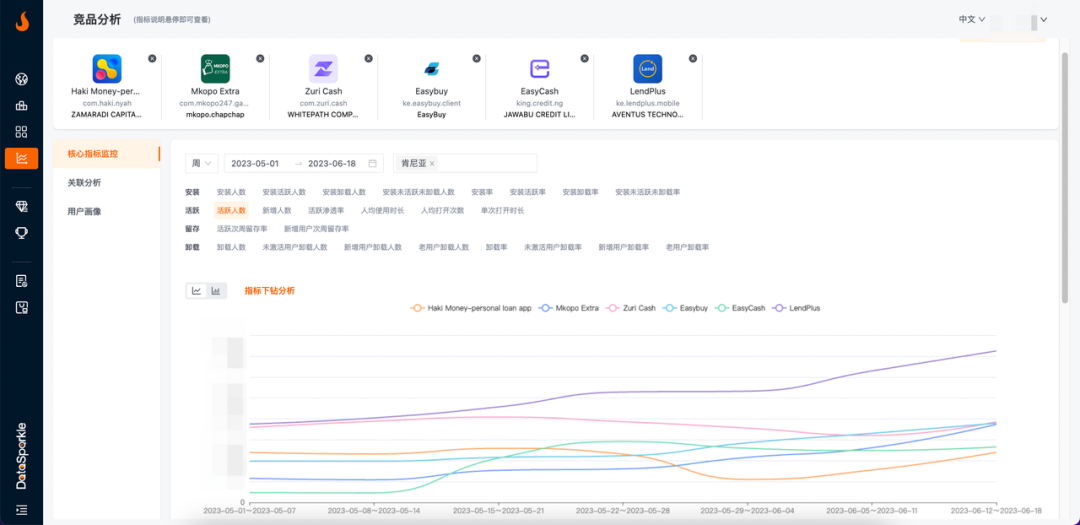Remove the Zuri Cash app card
Viewport: 1080px width, 525px height.
pyautogui.click(x=368, y=59)
